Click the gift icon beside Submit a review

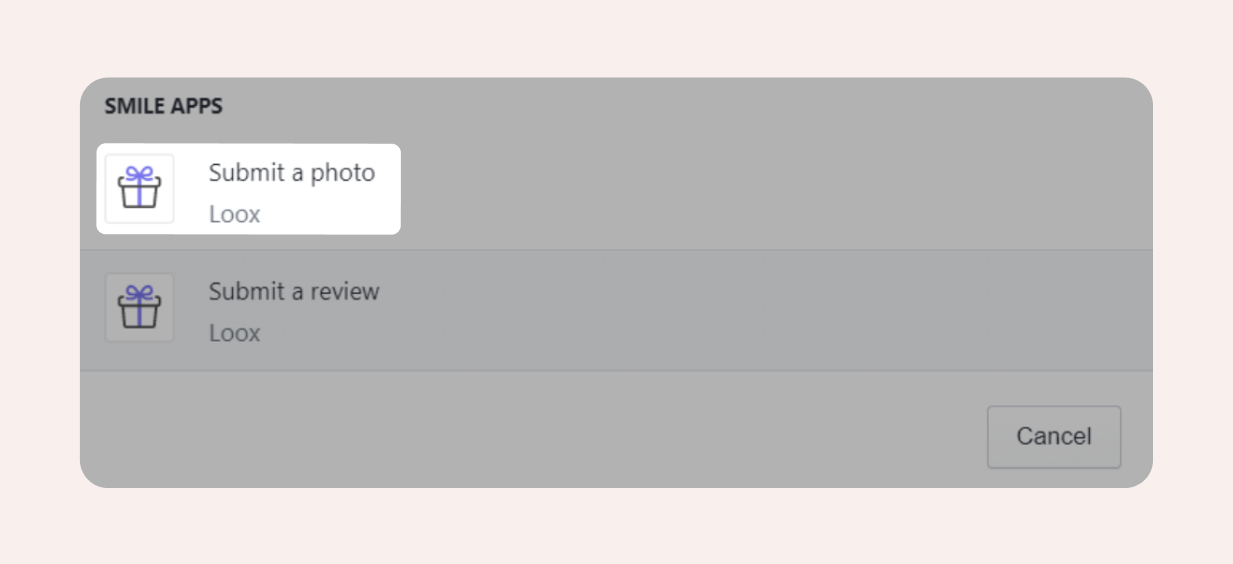coord(139,307)
